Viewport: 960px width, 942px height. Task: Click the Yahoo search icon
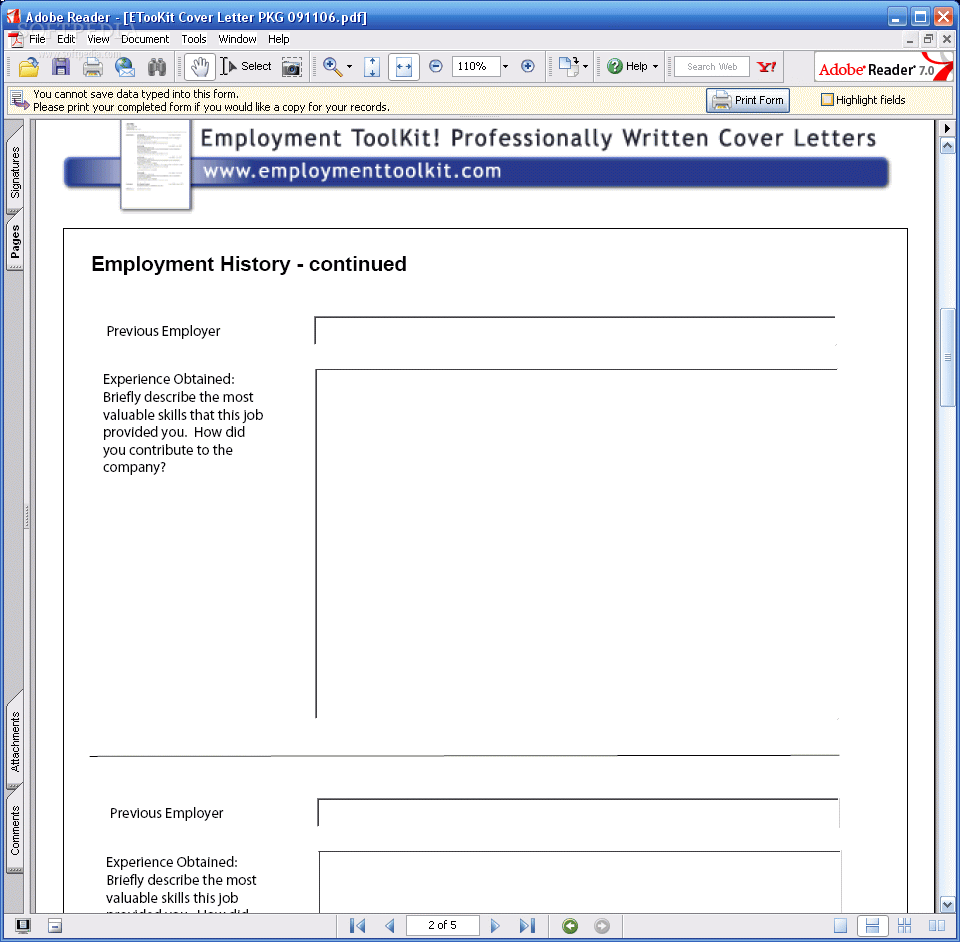767,67
